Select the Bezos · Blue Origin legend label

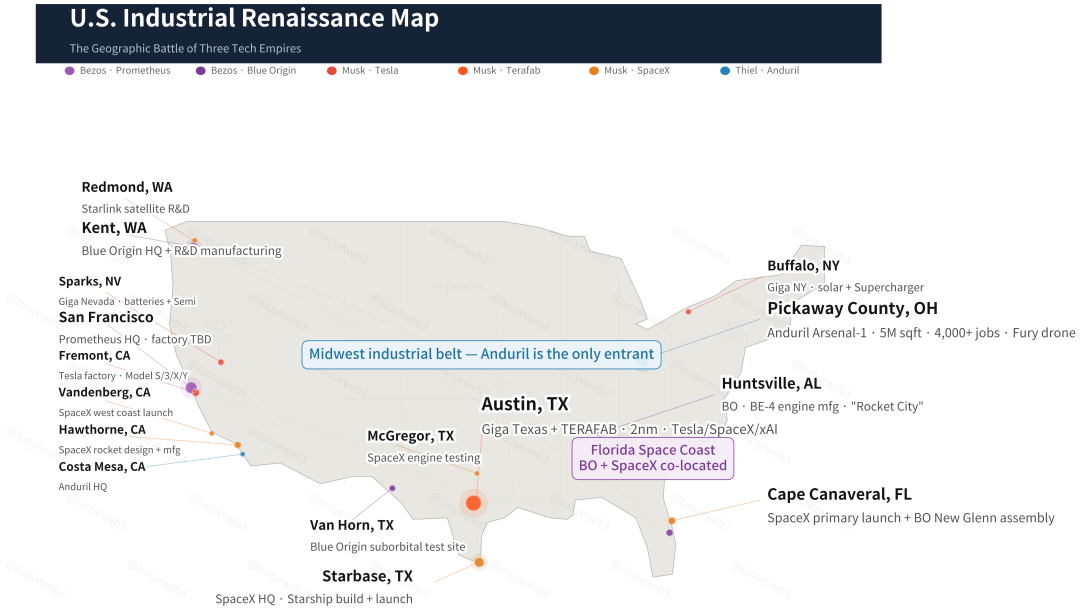(253, 71)
